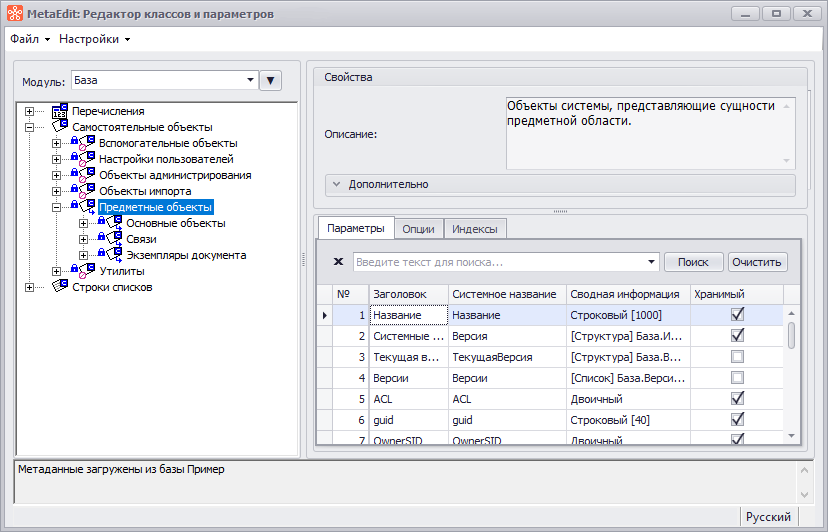This screenshot has height=532, width=828.
Task: Switch to the Индексы tab
Action: click(475, 229)
